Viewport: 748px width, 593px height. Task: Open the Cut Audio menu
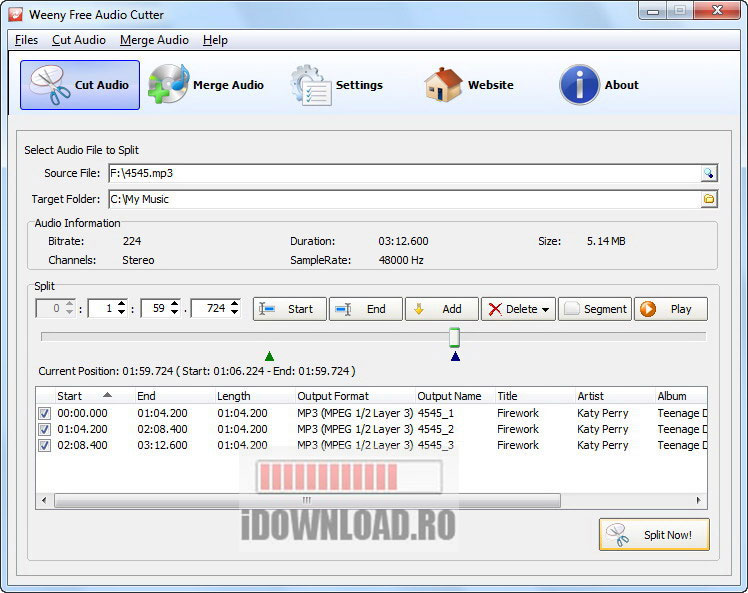[x=79, y=40]
